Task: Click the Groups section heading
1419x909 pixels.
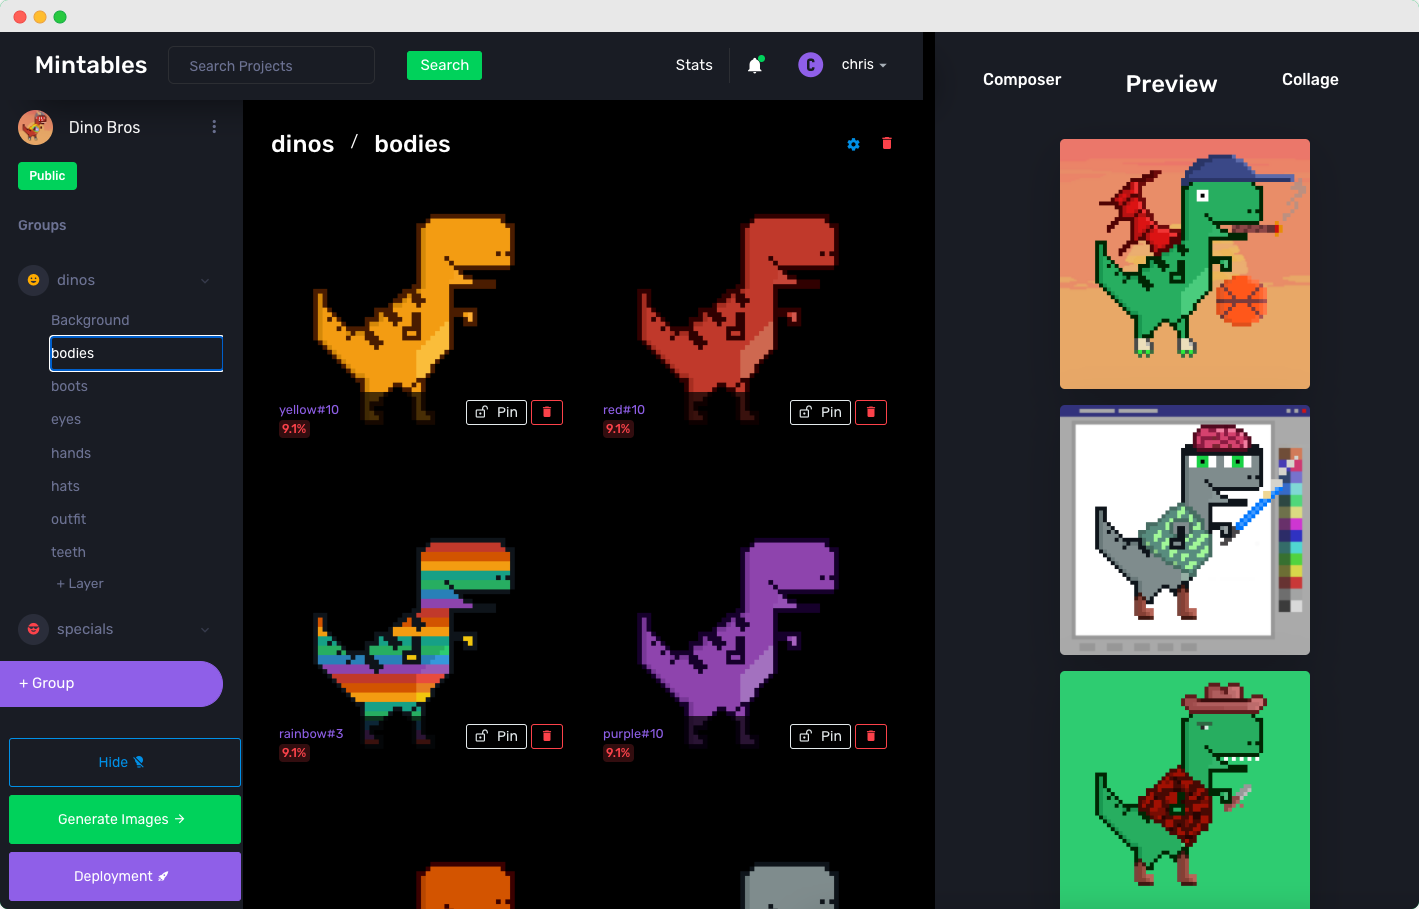Action: [x=42, y=225]
